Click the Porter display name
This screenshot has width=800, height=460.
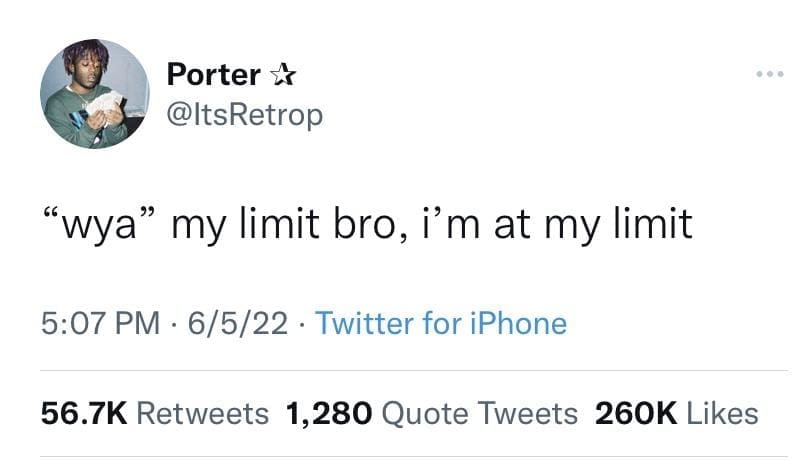tap(213, 75)
